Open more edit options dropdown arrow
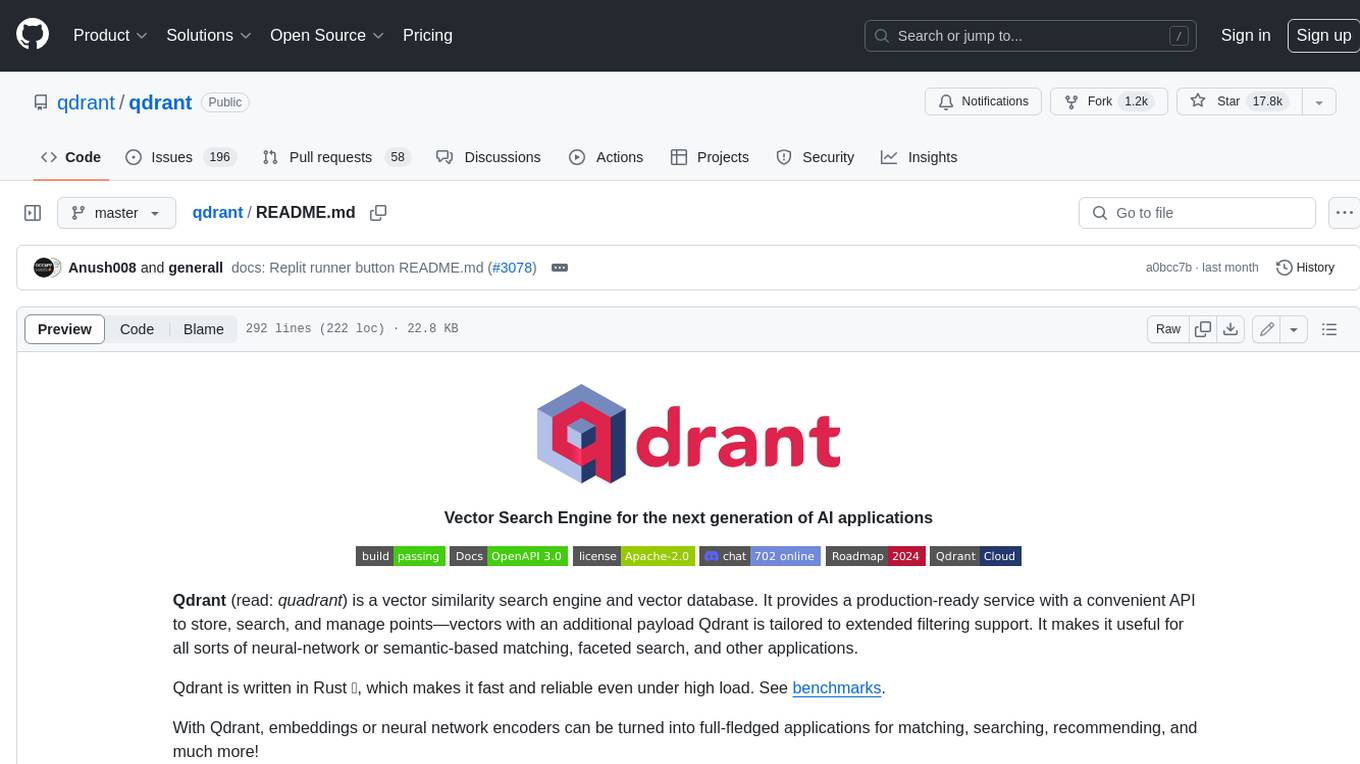The image size is (1360, 764). tap(1294, 329)
